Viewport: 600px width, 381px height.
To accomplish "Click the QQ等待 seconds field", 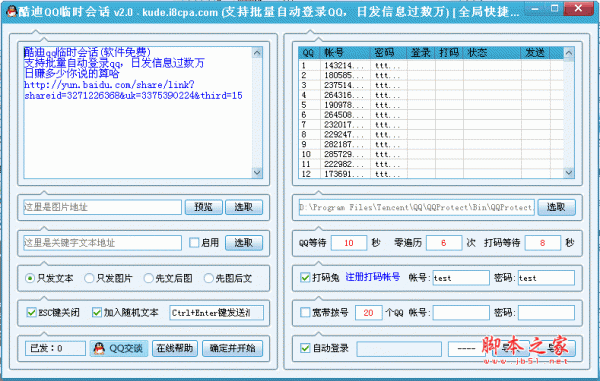I will (349, 243).
